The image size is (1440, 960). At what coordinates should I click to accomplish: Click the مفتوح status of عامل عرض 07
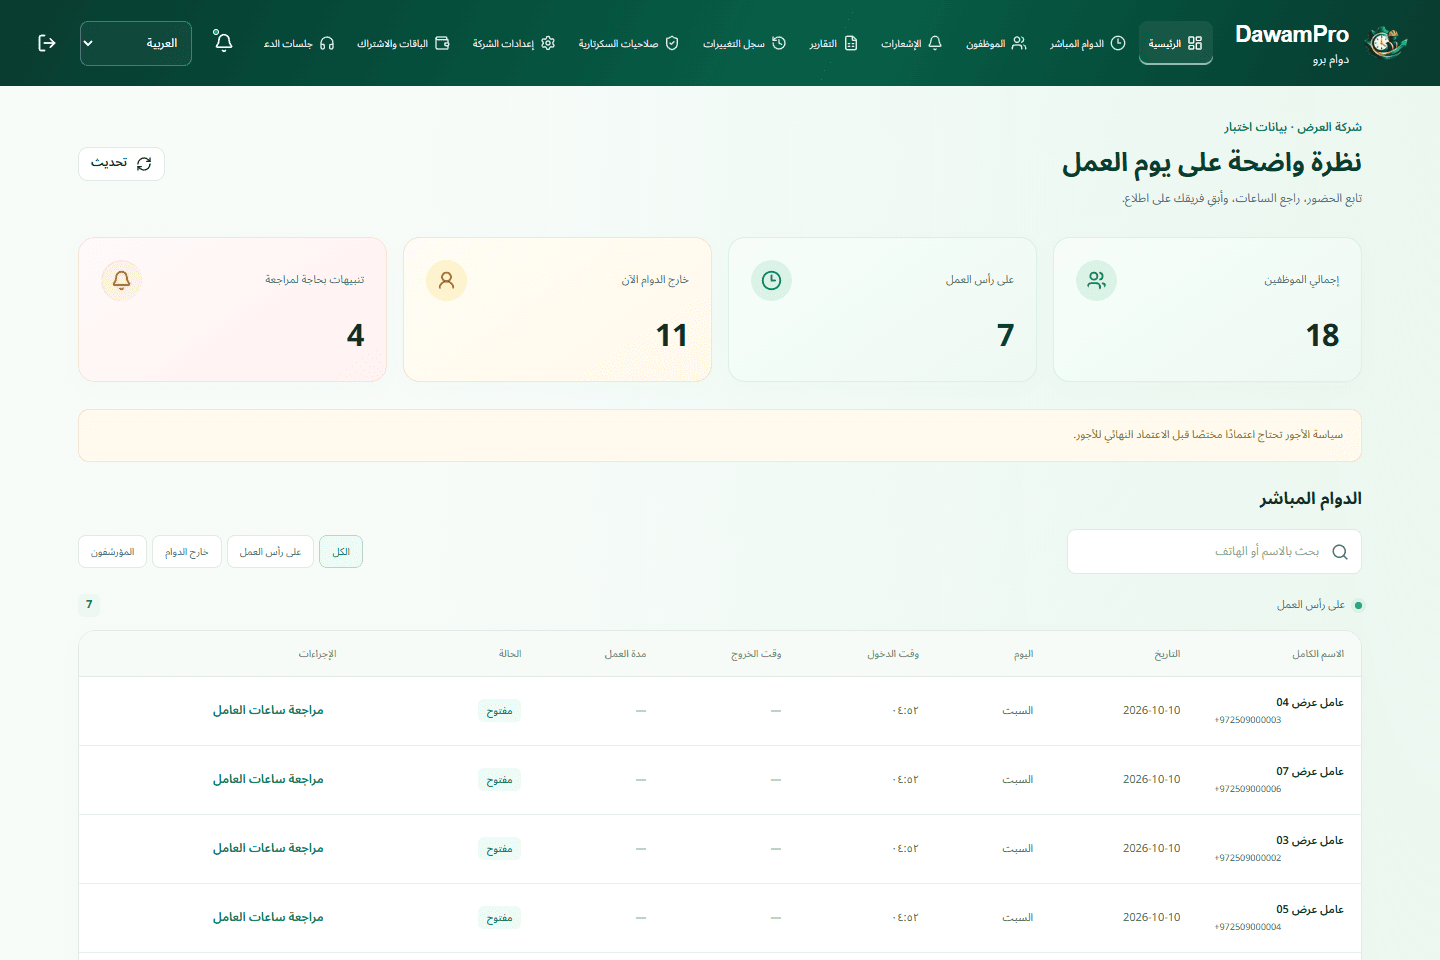[x=499, y=780]
